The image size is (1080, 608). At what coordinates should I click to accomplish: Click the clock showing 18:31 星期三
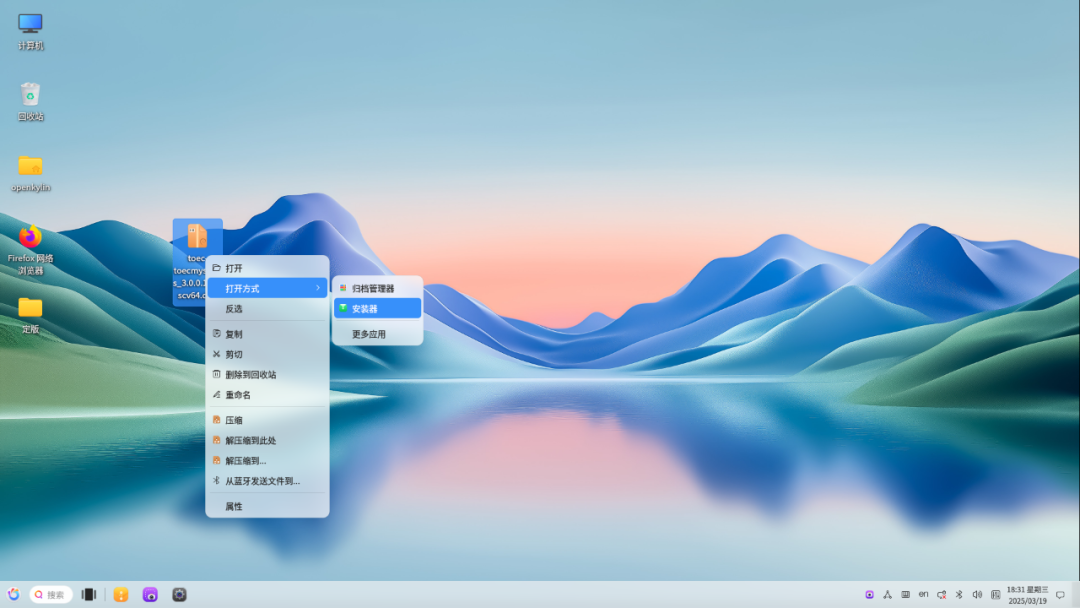pos(1027,594)
